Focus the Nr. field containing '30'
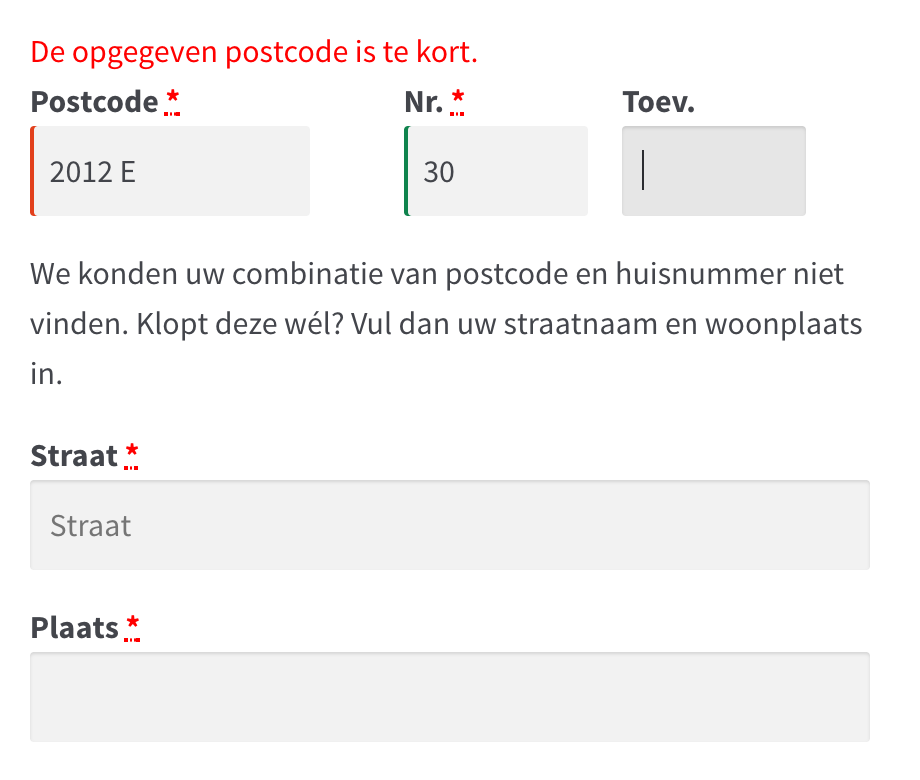 497,172
